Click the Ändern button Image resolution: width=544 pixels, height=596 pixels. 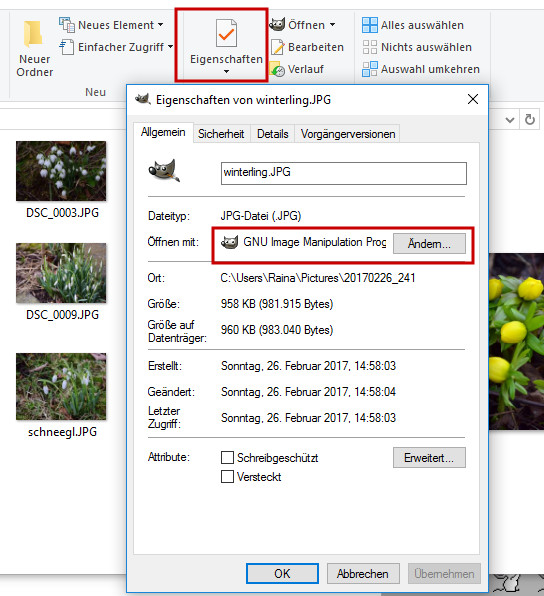coord(429,243)
